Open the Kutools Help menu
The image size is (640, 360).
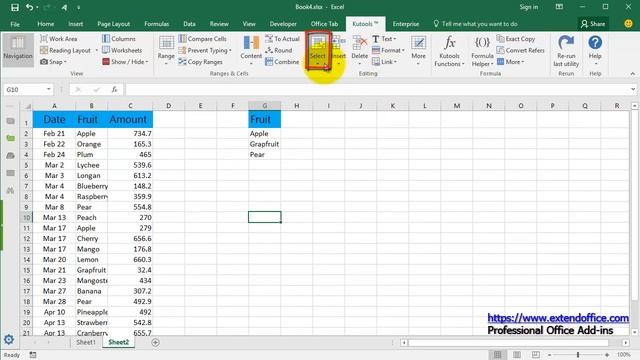point(595,50)
